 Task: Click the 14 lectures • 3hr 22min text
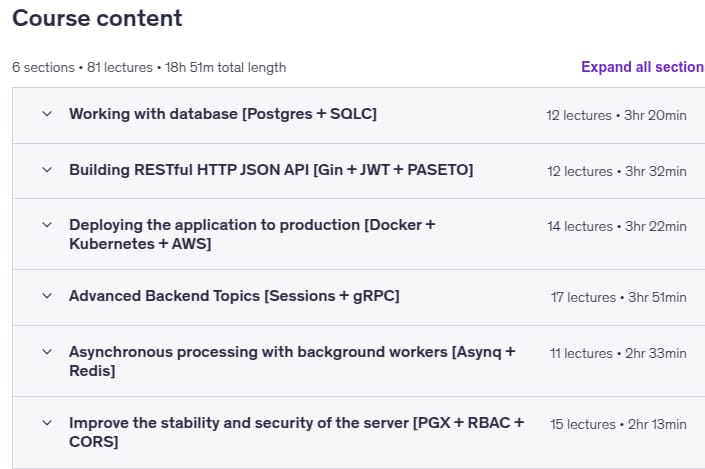[x=617, y=226]
